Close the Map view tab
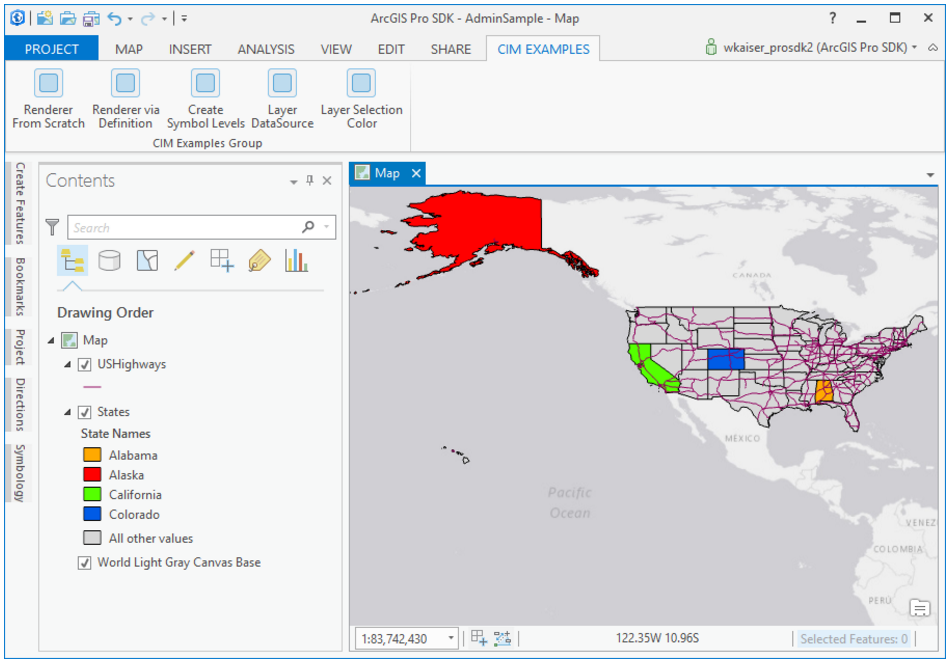This screenshot has height=662, width=951. click(x=416, y=174)
